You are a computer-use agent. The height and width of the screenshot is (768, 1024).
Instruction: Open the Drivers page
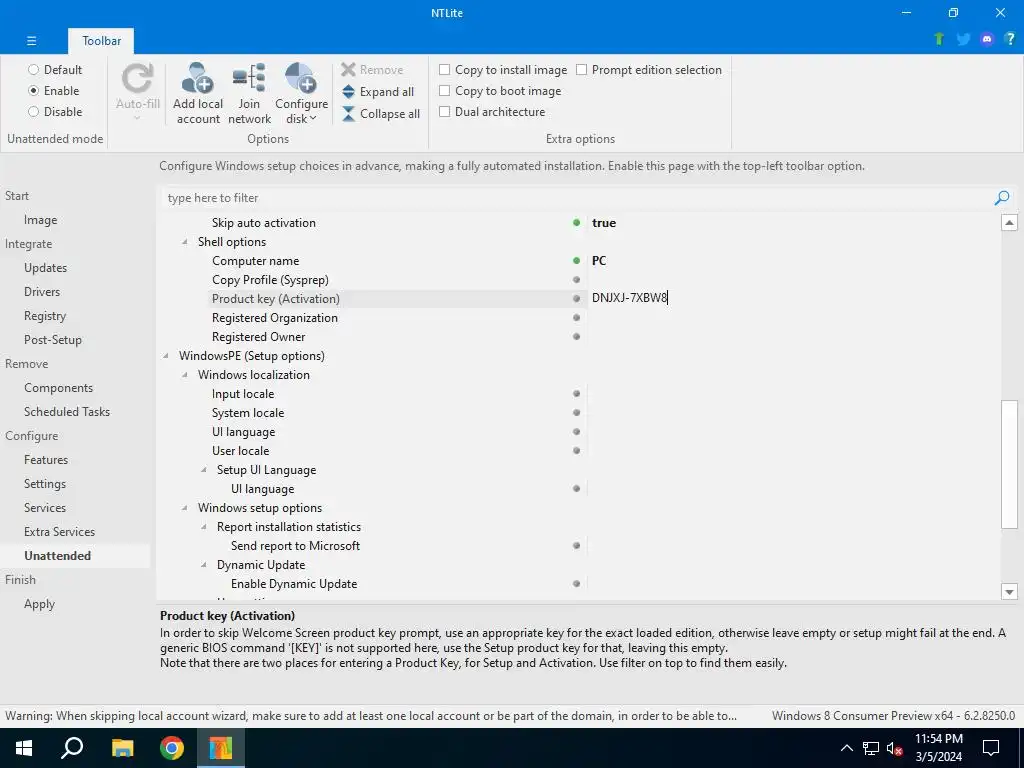42,292
